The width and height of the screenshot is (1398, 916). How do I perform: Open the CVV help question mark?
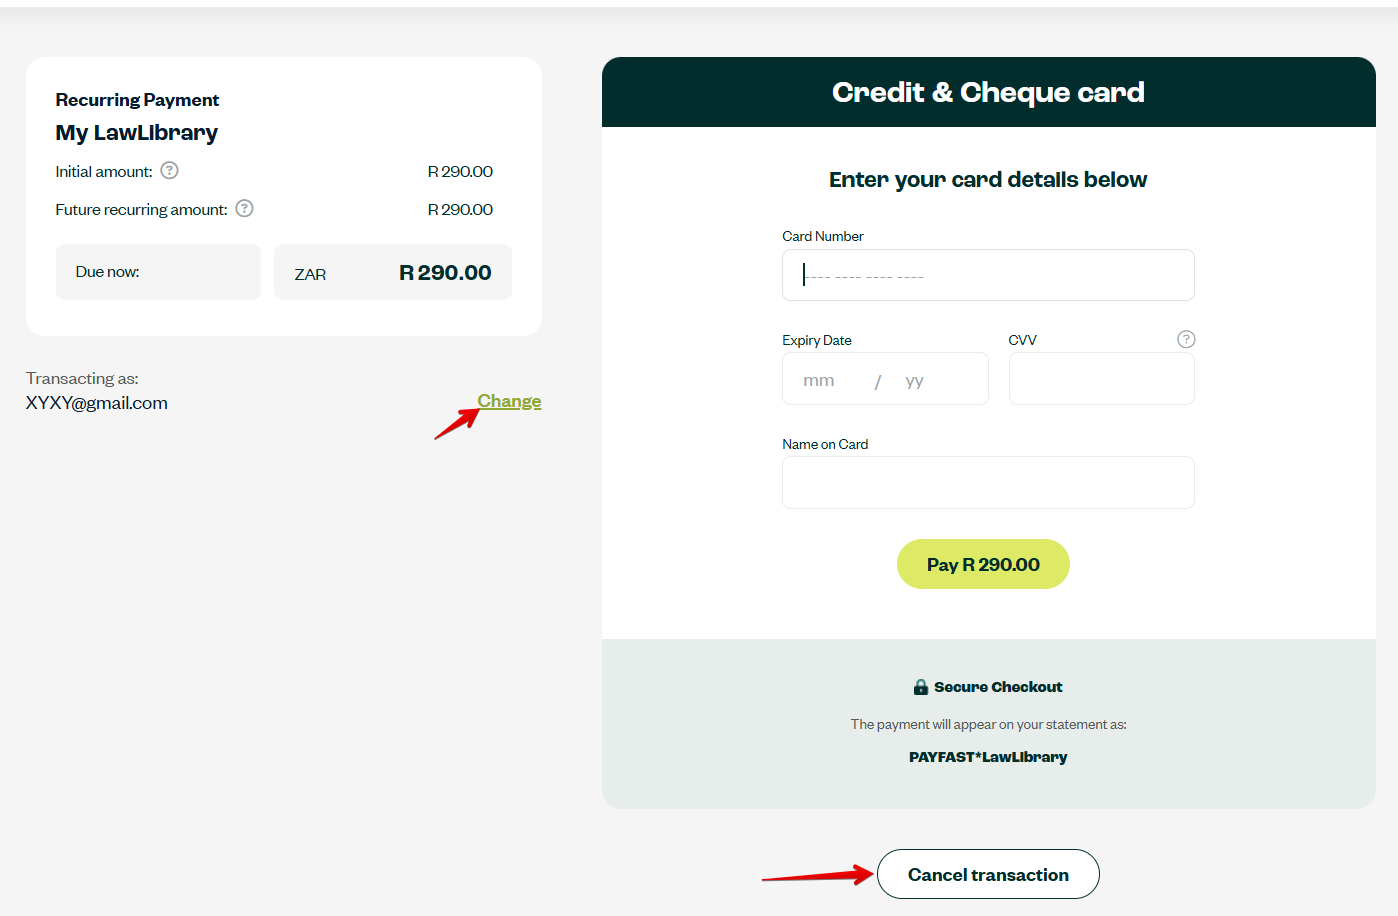point(1186,339)
